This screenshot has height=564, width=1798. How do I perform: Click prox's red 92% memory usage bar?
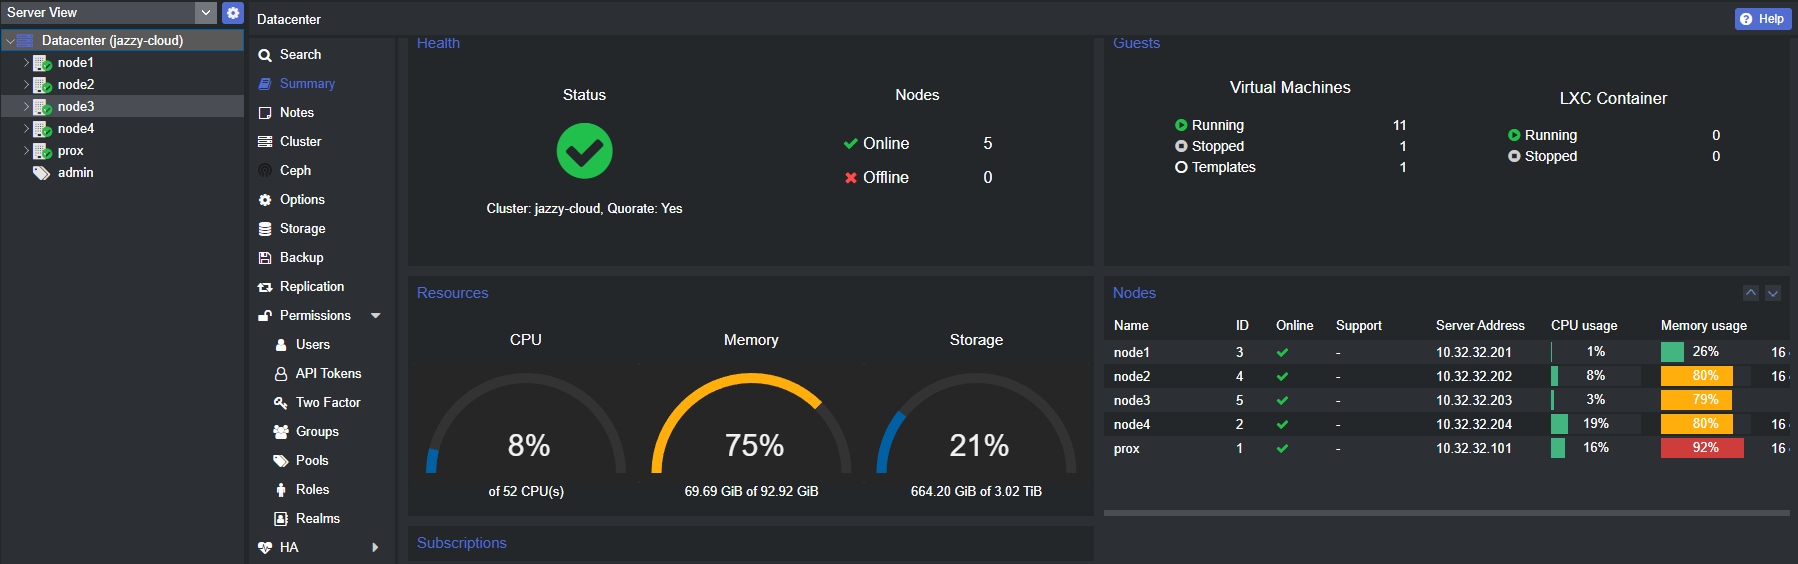tap(1702, 448)
